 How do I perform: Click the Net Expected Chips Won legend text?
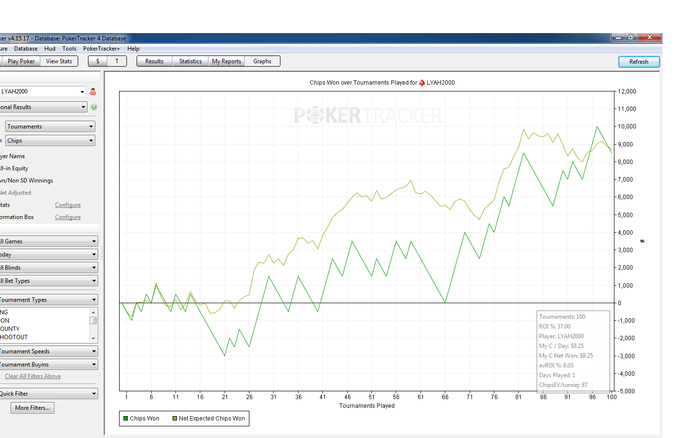tap(212, 418)
